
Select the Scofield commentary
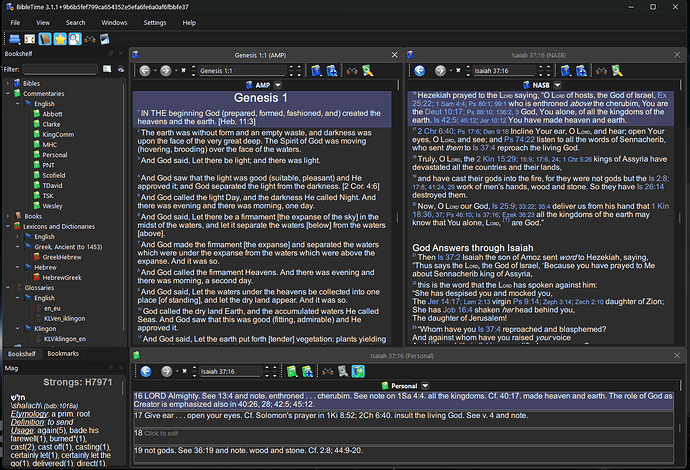54,175
